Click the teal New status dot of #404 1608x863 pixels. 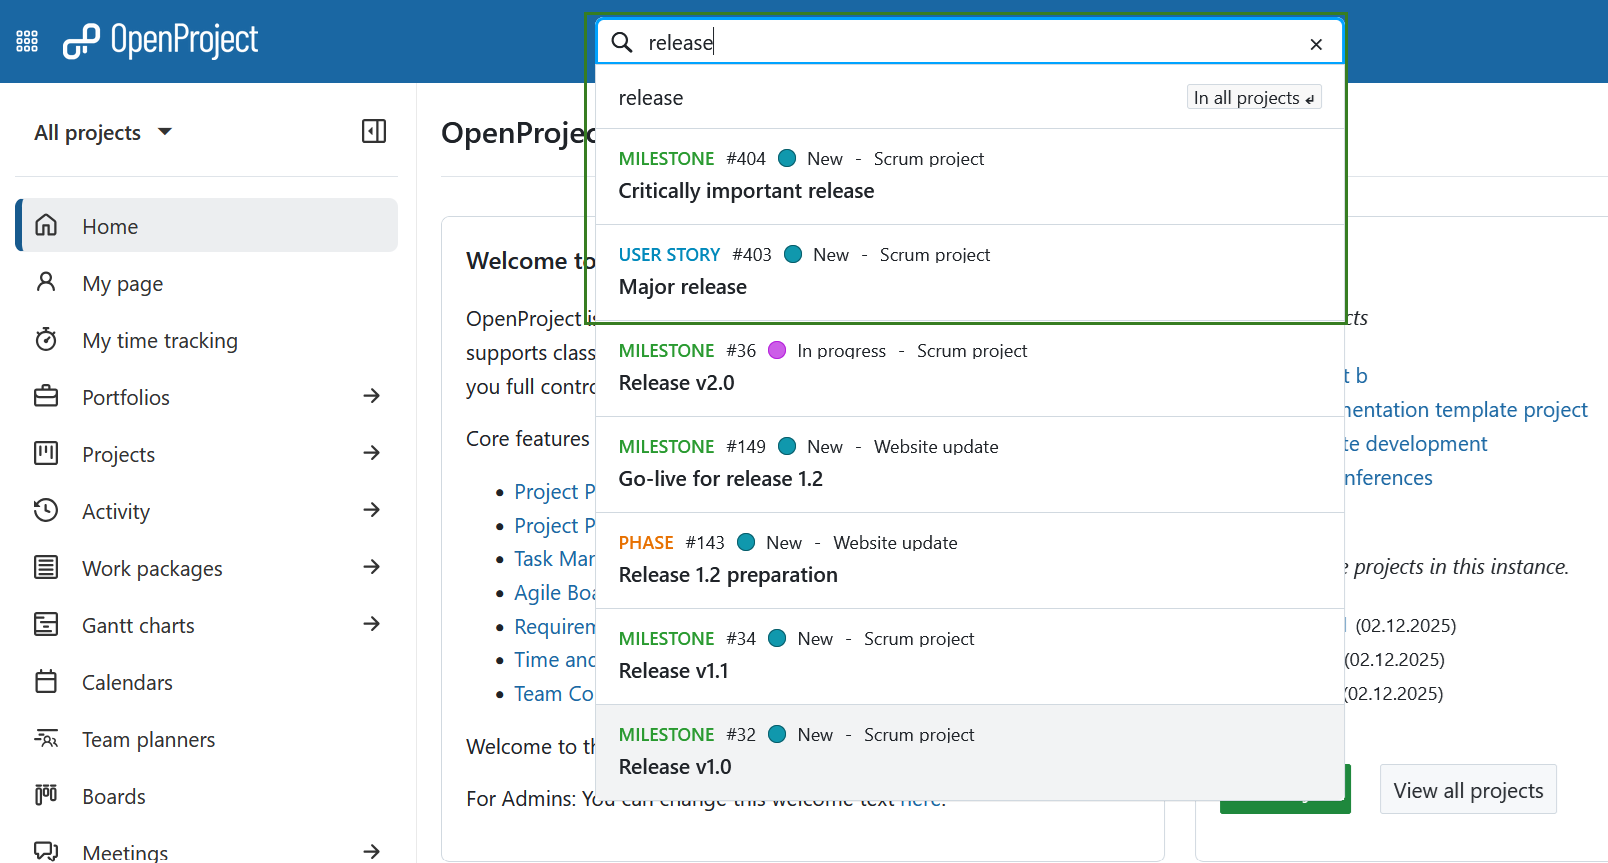coord(787,158)
